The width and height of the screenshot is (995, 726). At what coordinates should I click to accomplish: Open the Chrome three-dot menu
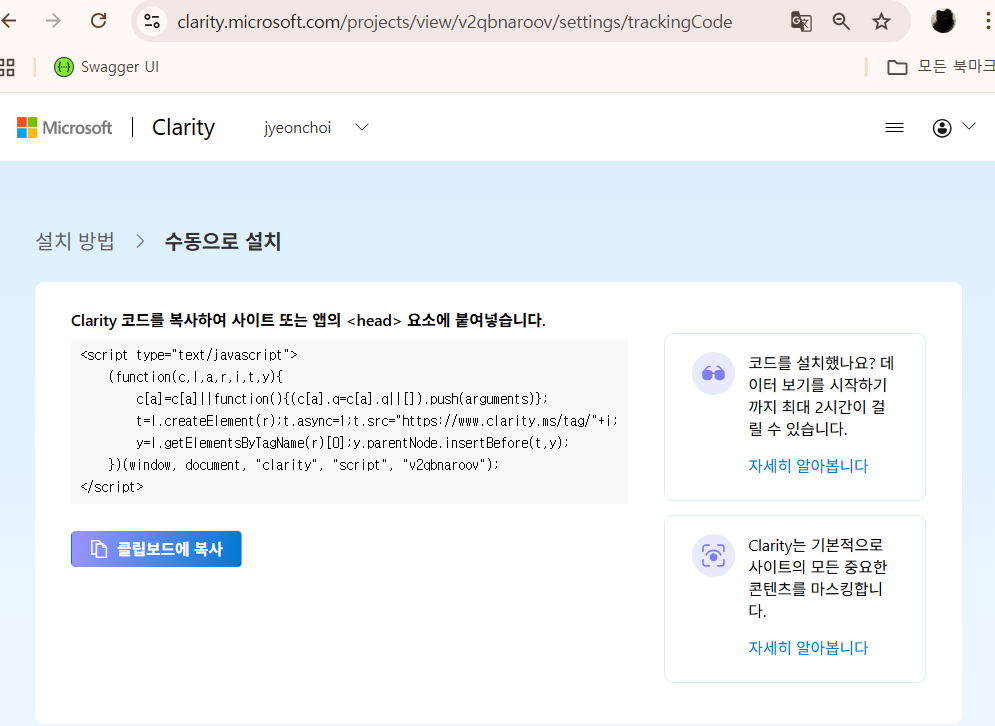[x=987, y=21]
